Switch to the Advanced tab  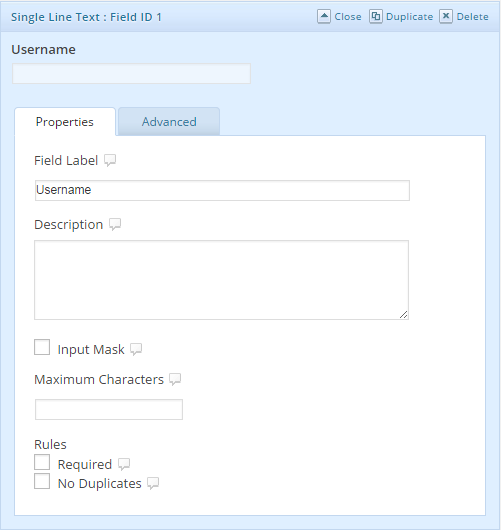pos(169,122)
